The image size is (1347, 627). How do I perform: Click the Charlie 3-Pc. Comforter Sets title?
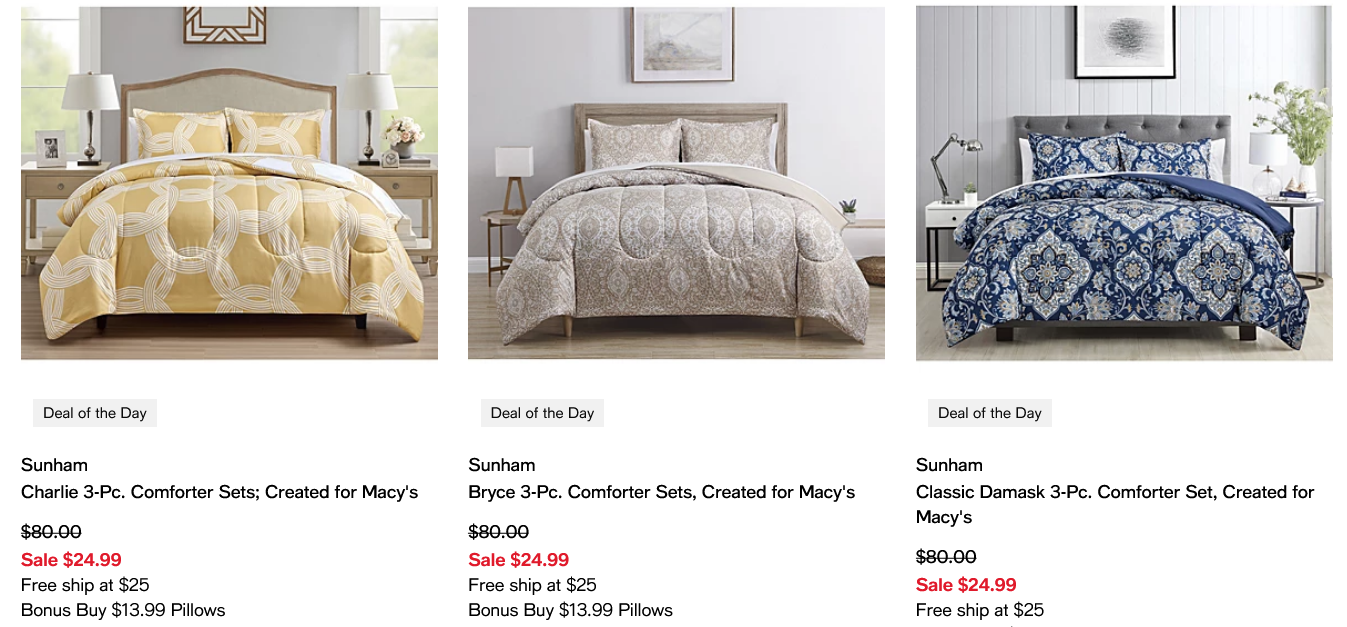[x=219, y=492]
